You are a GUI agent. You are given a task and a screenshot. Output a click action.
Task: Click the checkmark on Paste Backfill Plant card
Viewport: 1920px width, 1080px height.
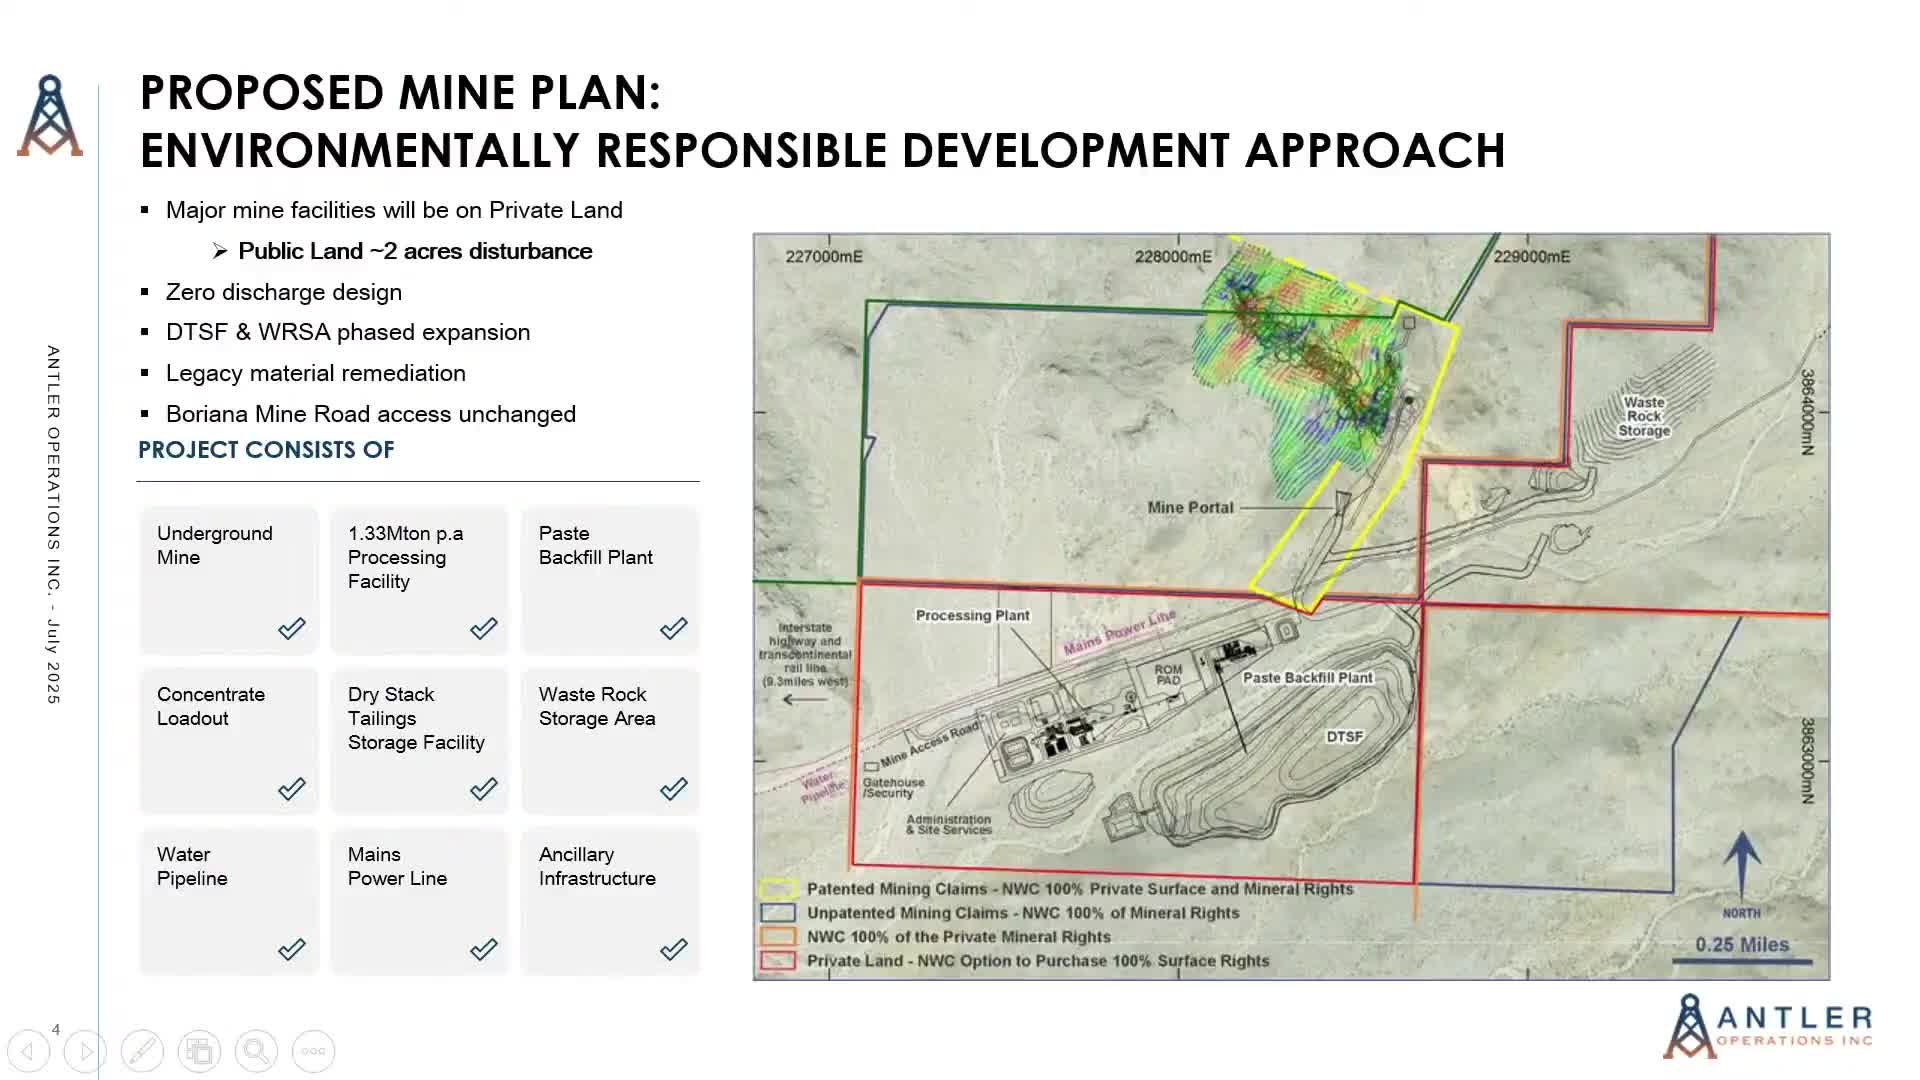(x=674, y=628)
